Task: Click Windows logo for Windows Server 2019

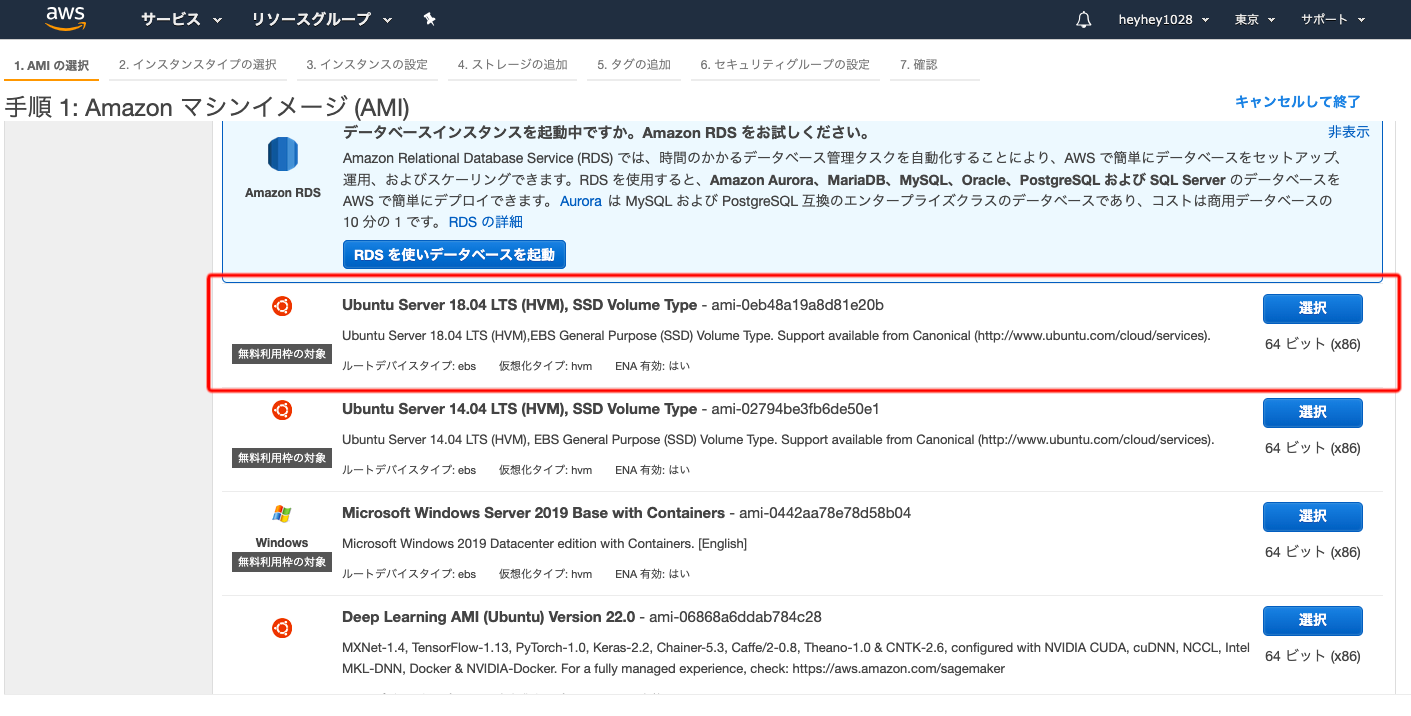Action: (282, 514)
